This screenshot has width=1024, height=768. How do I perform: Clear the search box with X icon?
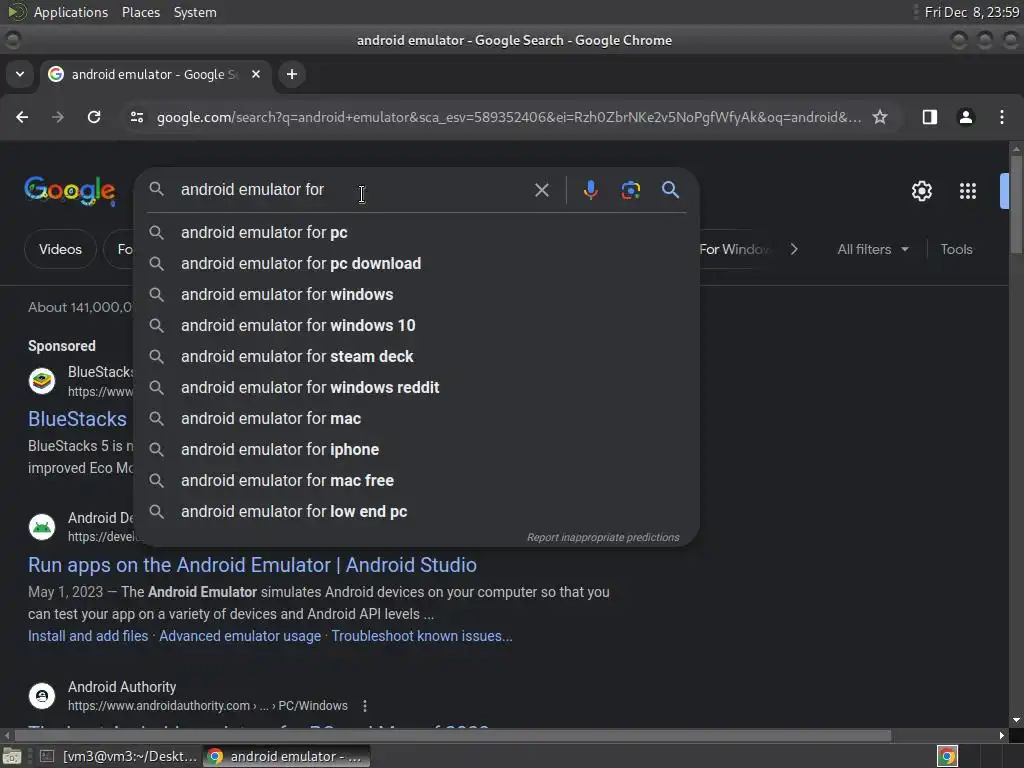tap(541, 190)
